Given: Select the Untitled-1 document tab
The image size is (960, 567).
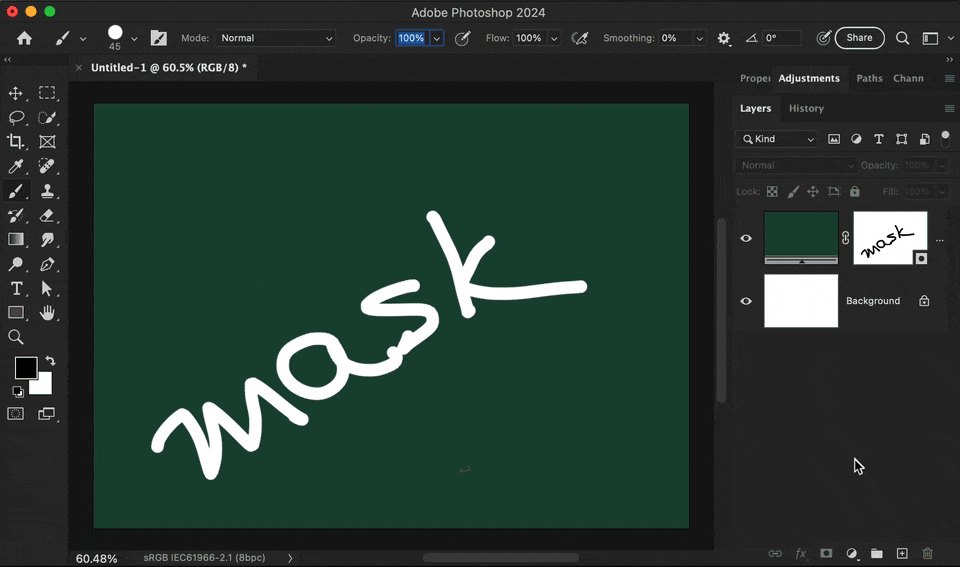Looking at the screenshot, I should coord(168,67).
